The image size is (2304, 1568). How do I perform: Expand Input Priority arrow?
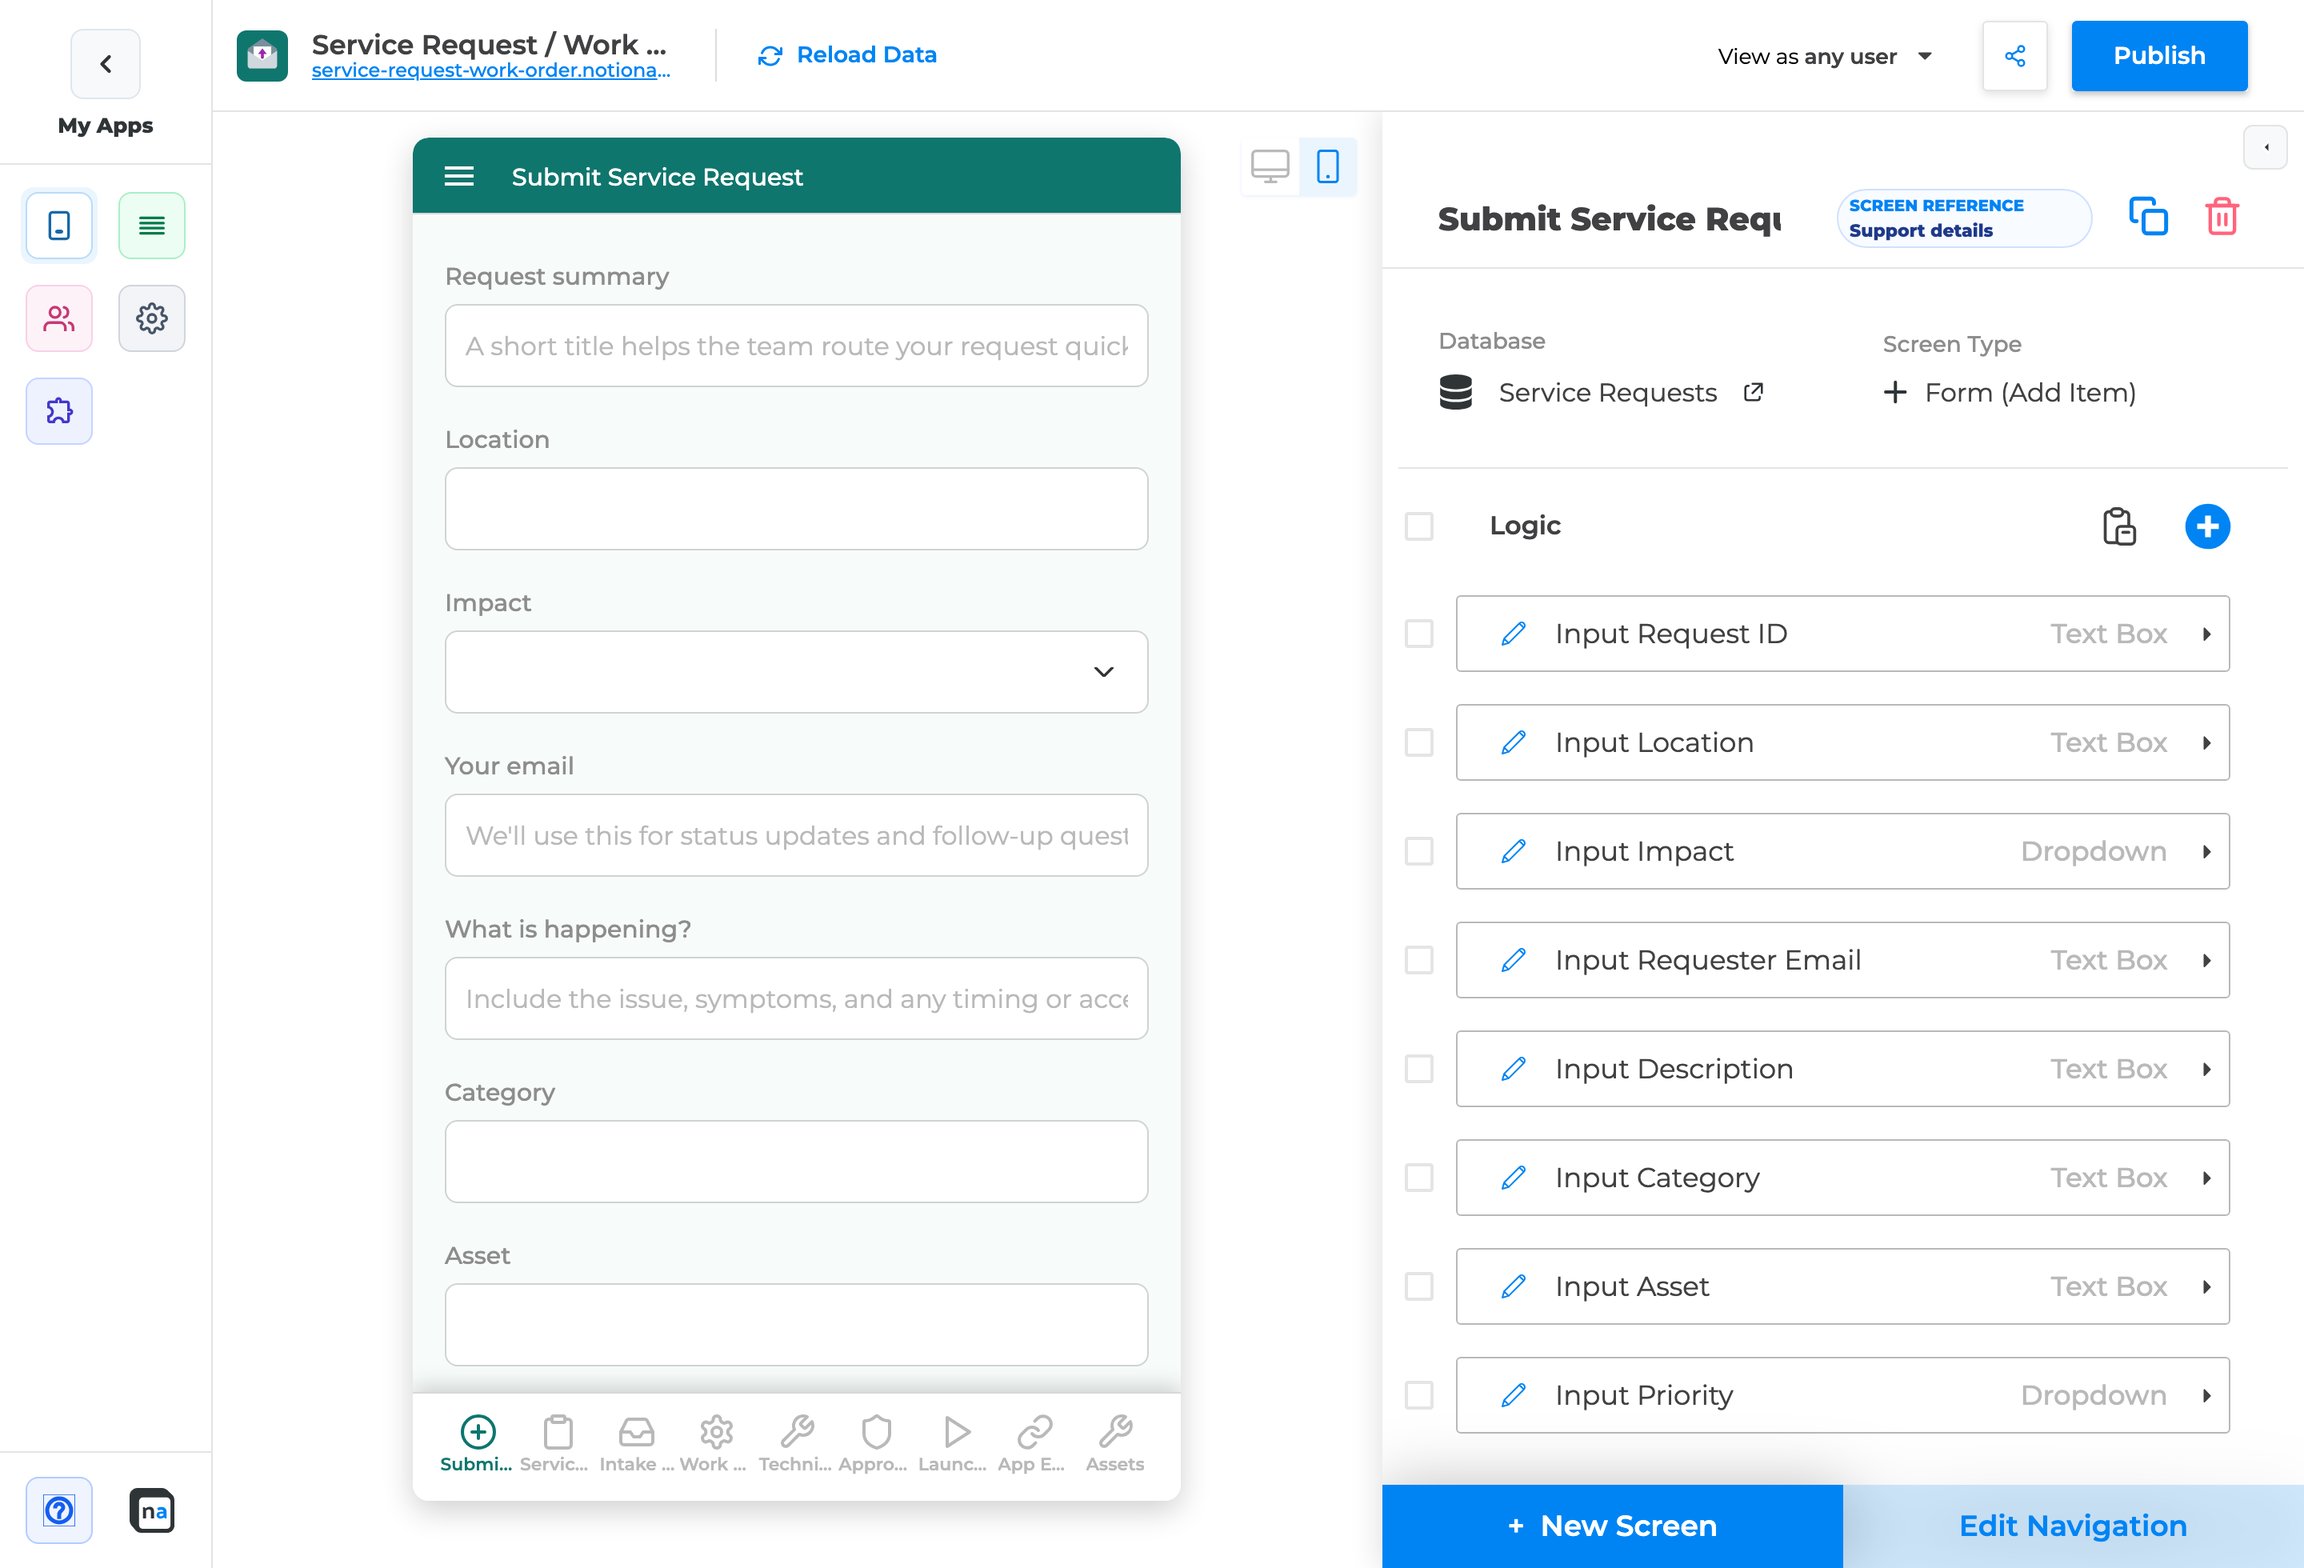coord(2206,1395)
